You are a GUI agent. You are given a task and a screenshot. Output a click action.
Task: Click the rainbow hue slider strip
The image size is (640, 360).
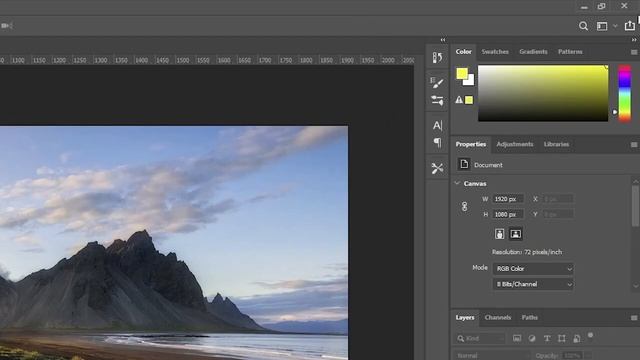click(624, 93)
